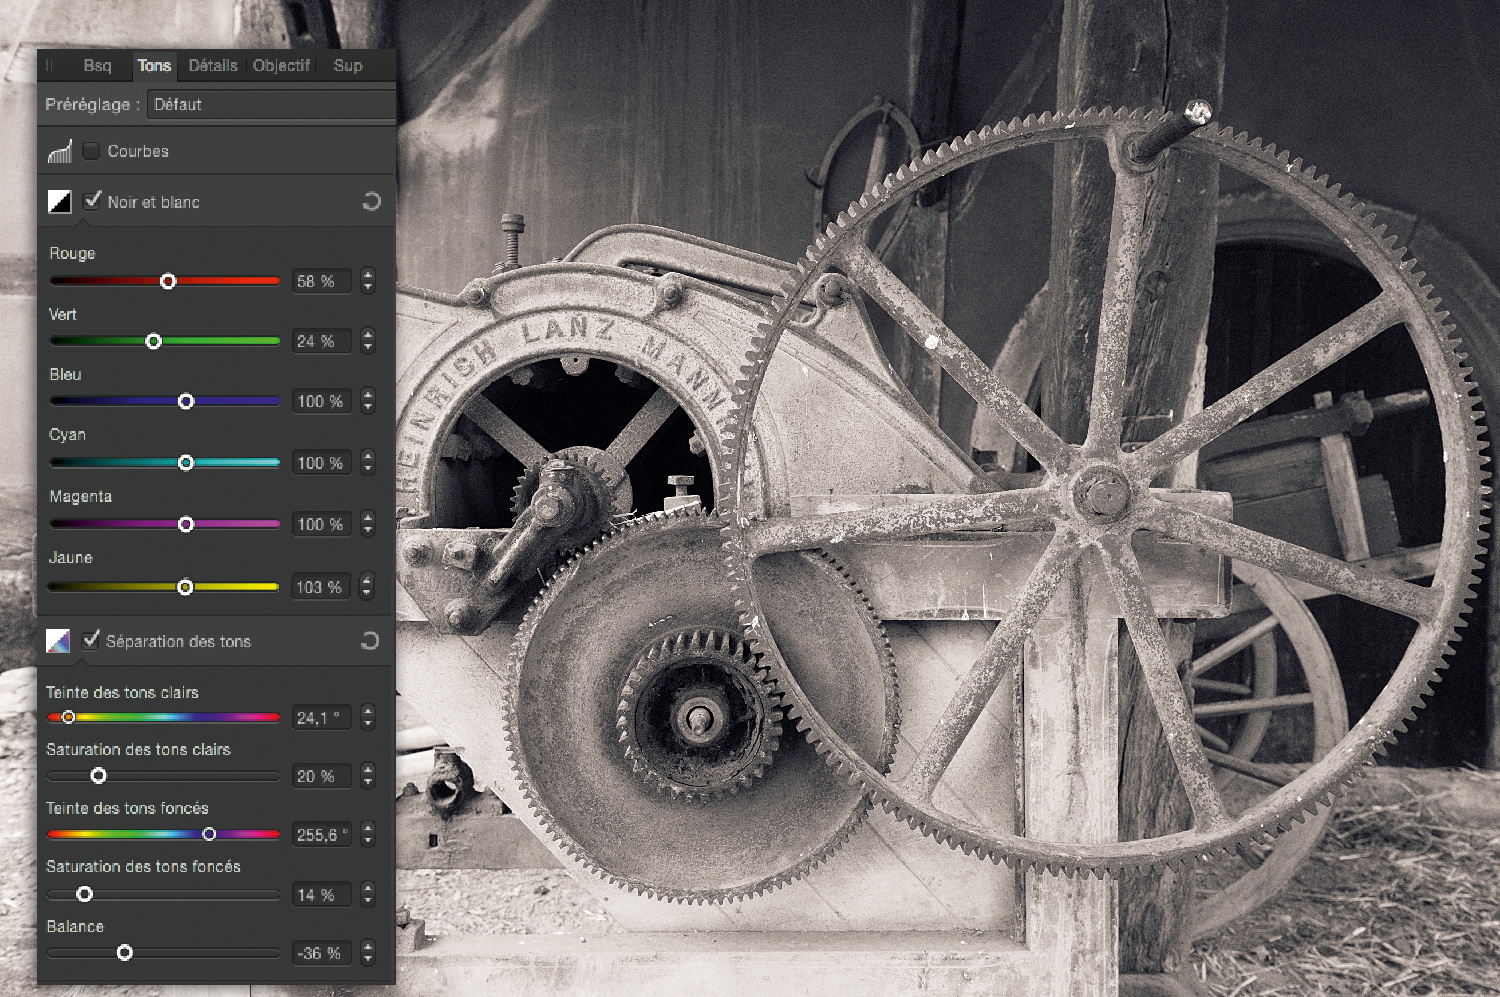Image resolution: width=1500 pixels, height=997 pixels.
Task: Click the Rouge slider handle
Action: pos(168,281)
